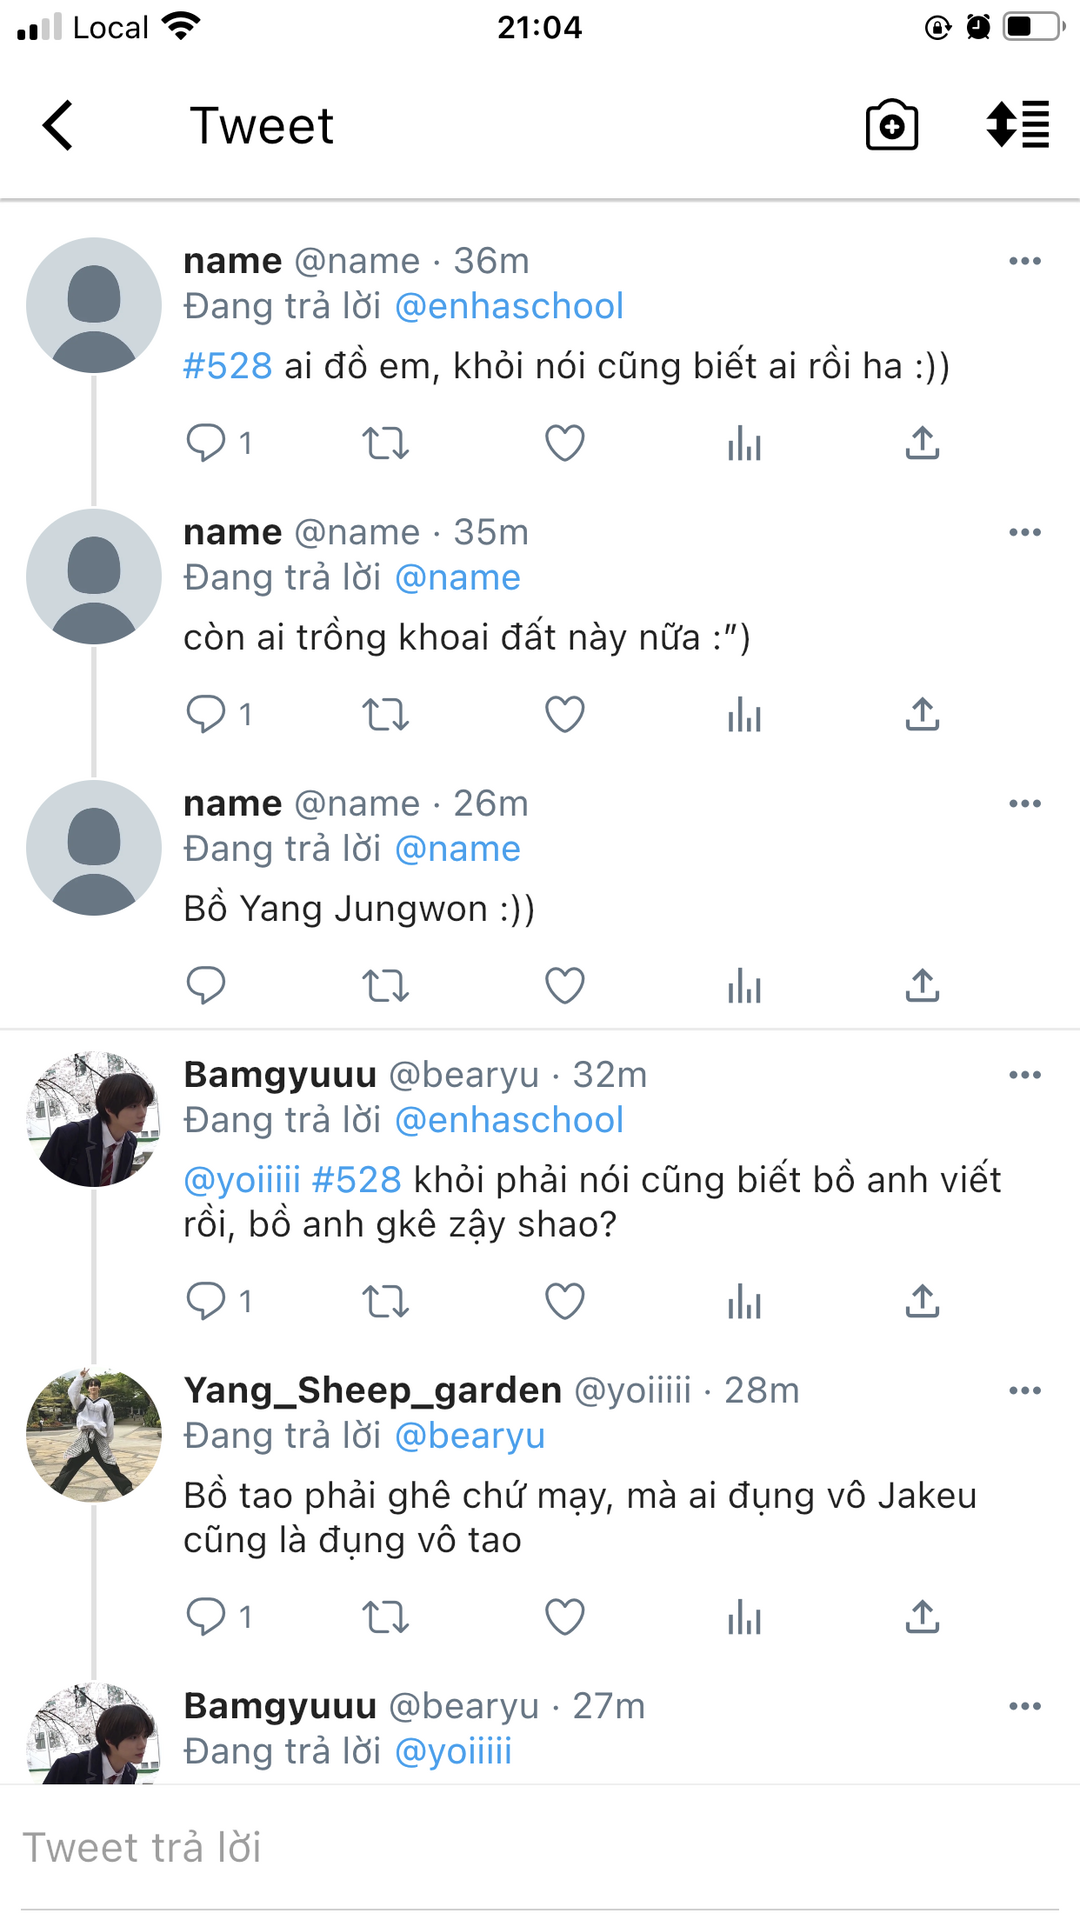Open Yang_Sheep_garden's profile picture

[93, 1435]
